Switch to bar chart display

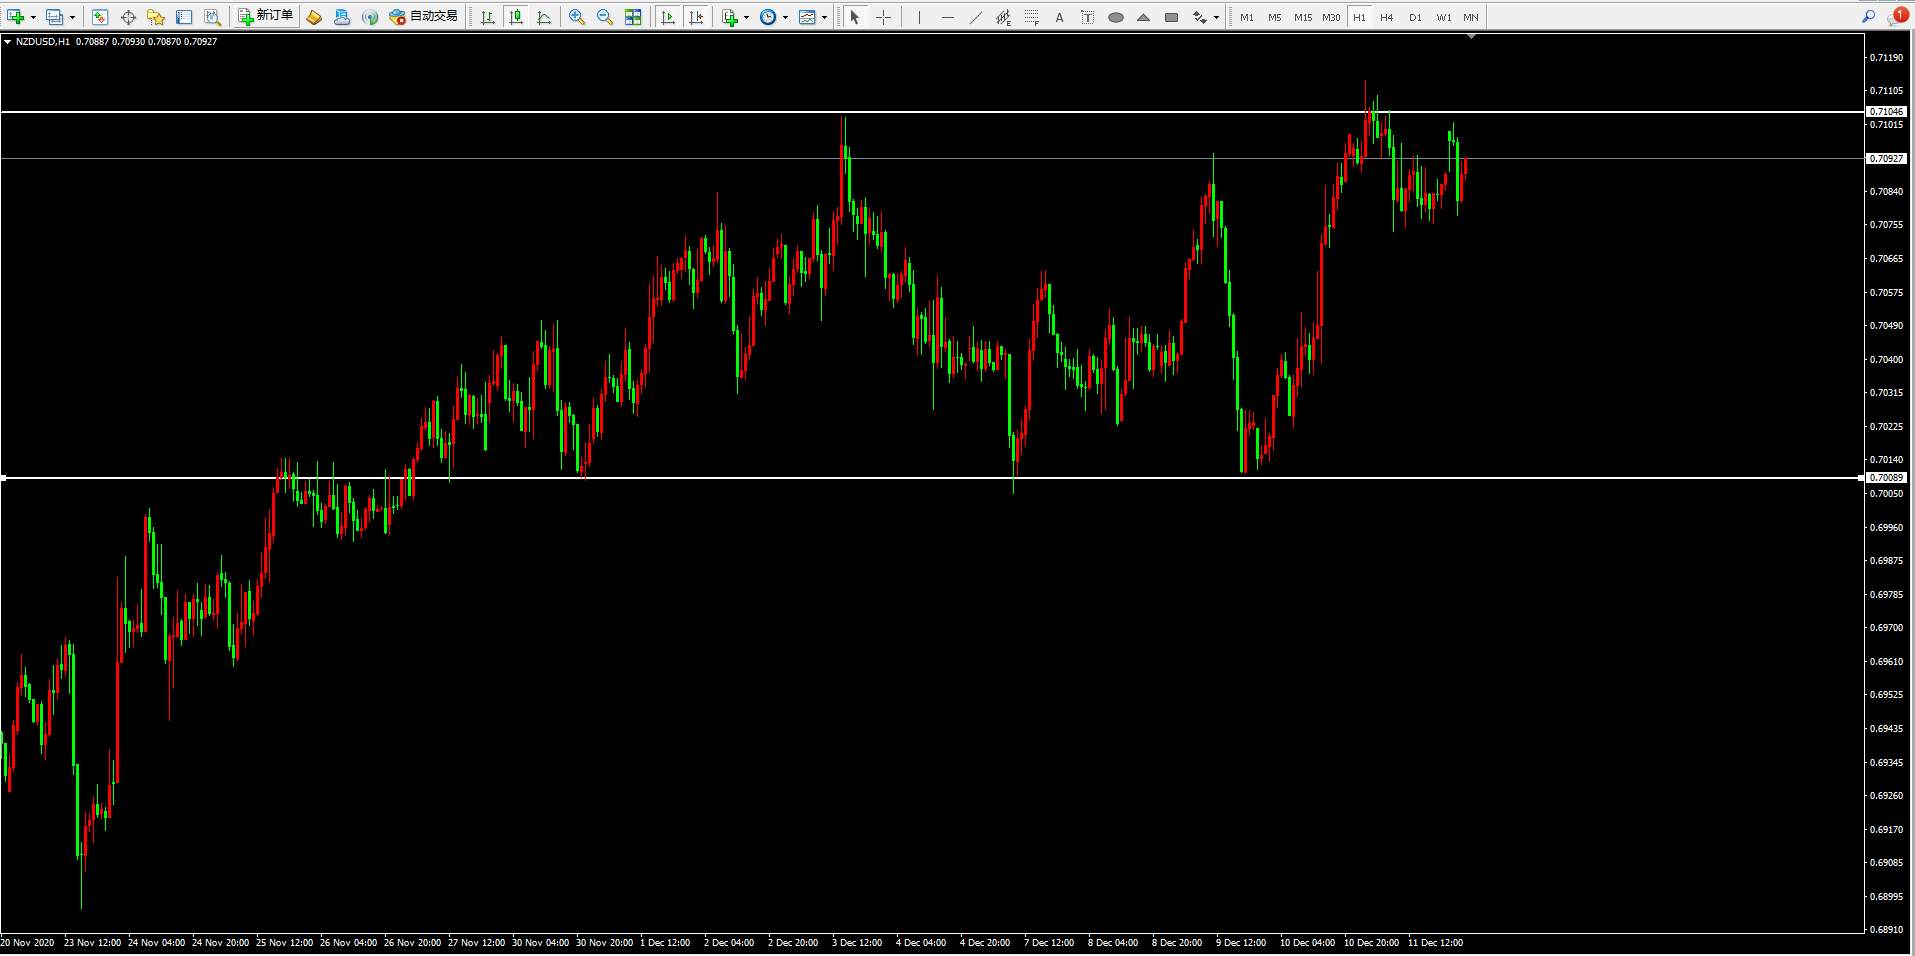[x=488, y=17]
